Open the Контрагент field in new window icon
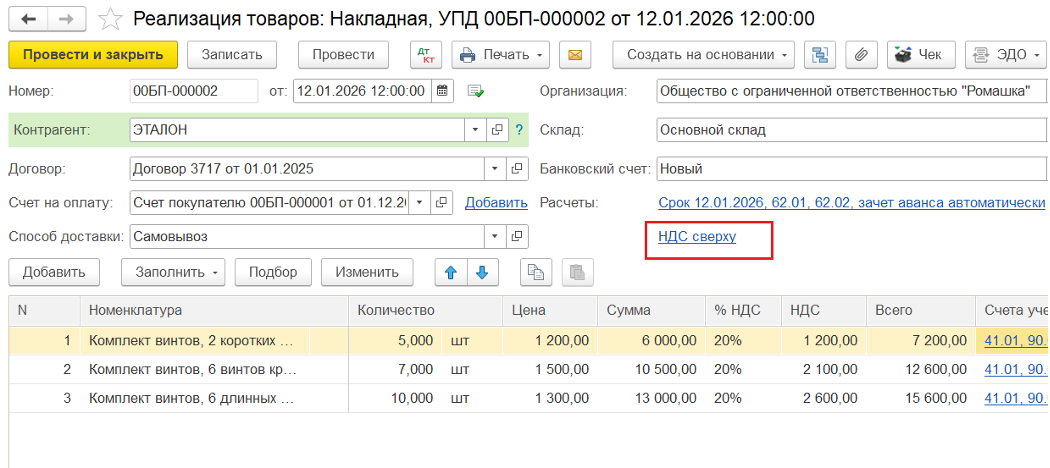The image size is (1050, 468). [x=497, y=130]
